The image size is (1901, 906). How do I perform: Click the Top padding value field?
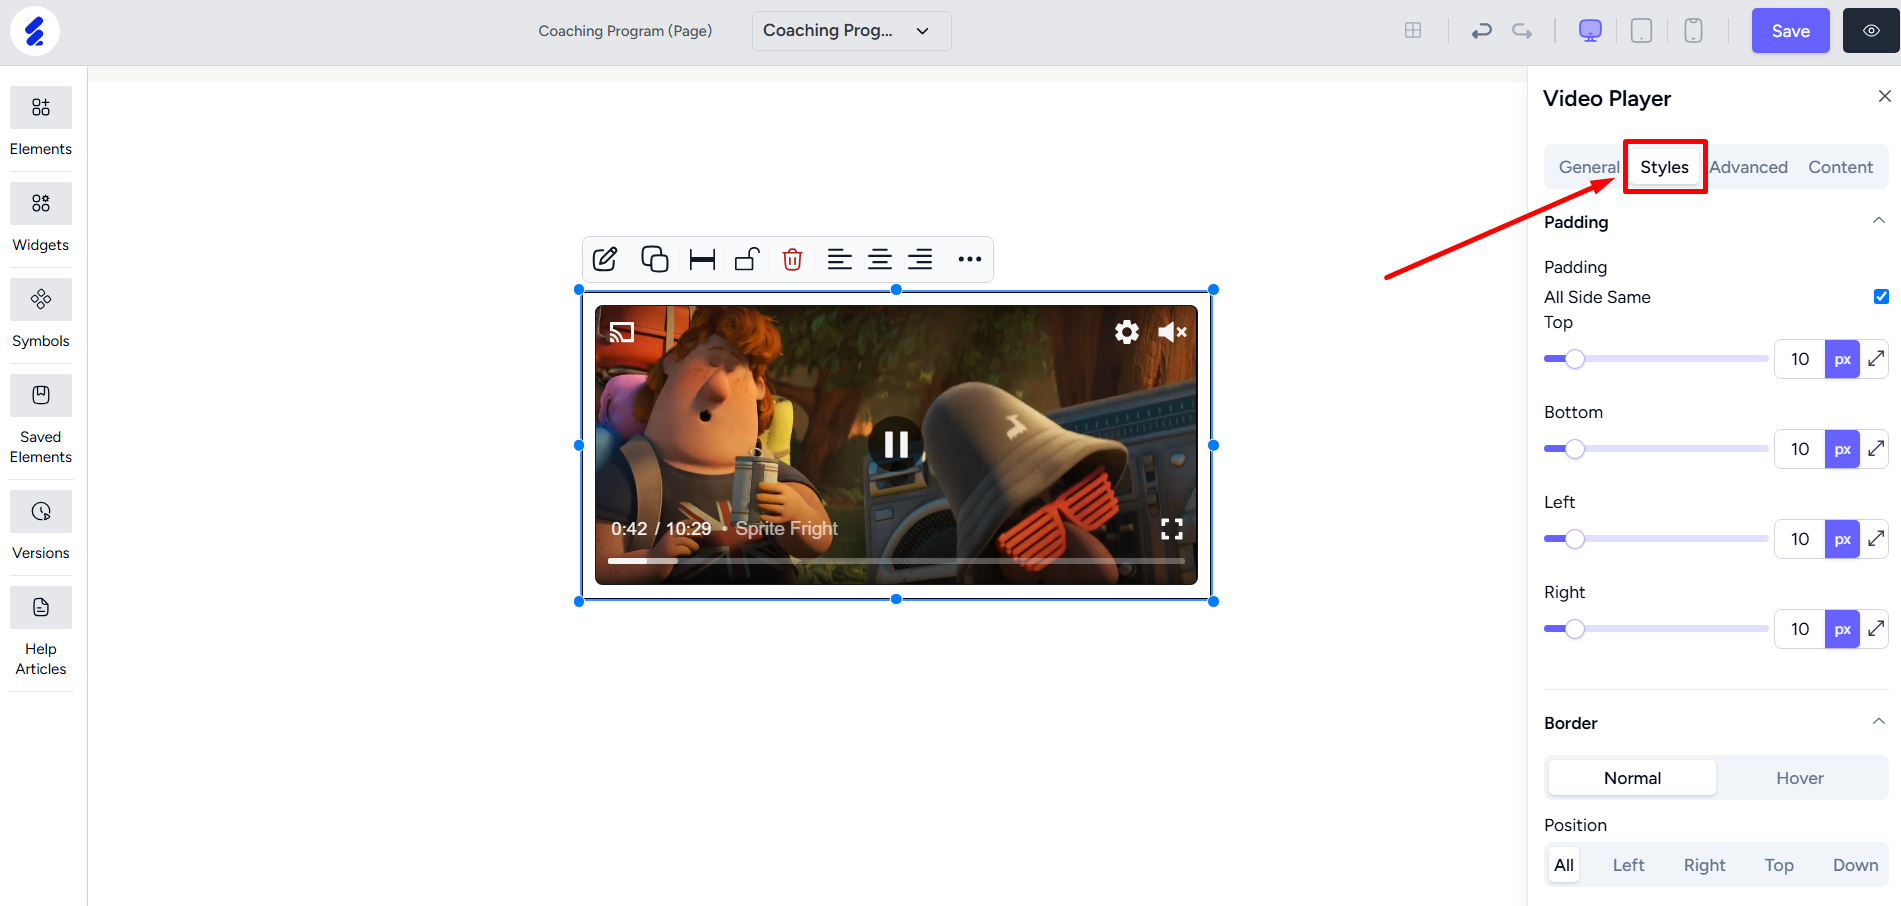coord(1800,359)
